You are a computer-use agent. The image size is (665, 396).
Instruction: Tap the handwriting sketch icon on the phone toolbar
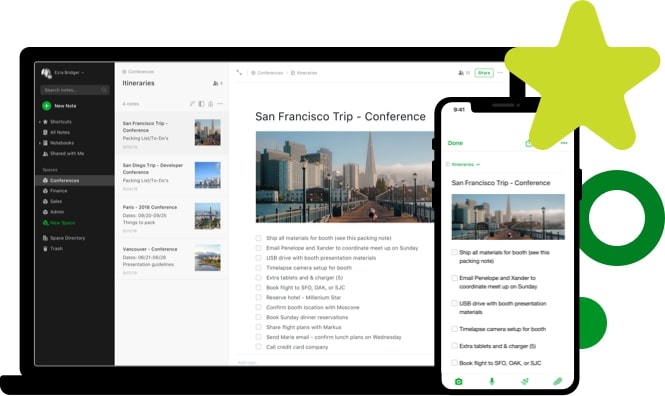(x=525, y=381)
